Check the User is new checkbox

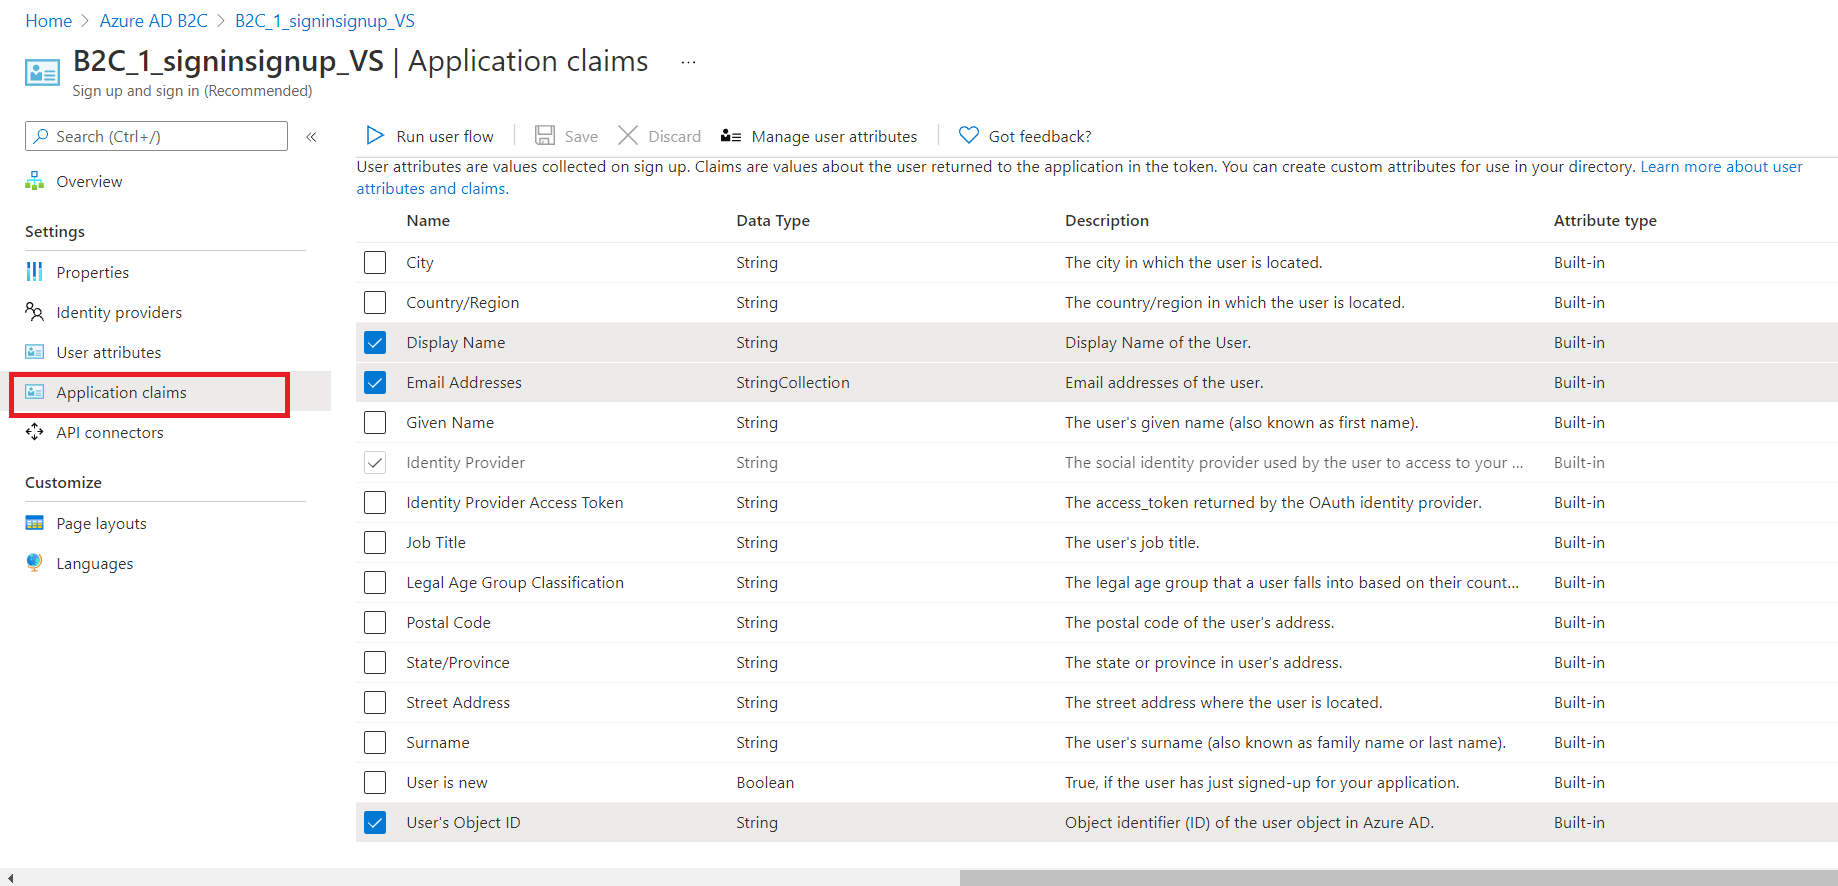pyautogui.click(x=375, y=782)
